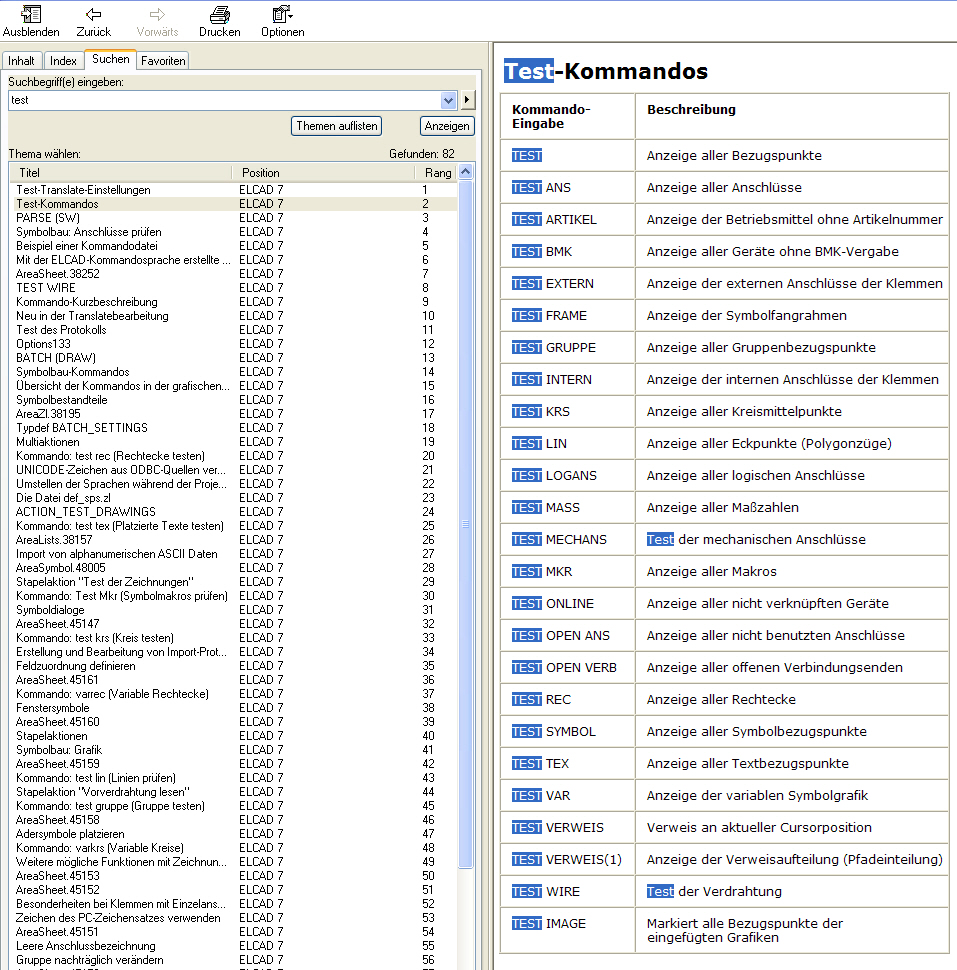Open Stapelaktion "Test der Zeichnungen" result
Viewport: 957px width, 970px height.
(105, 582)
